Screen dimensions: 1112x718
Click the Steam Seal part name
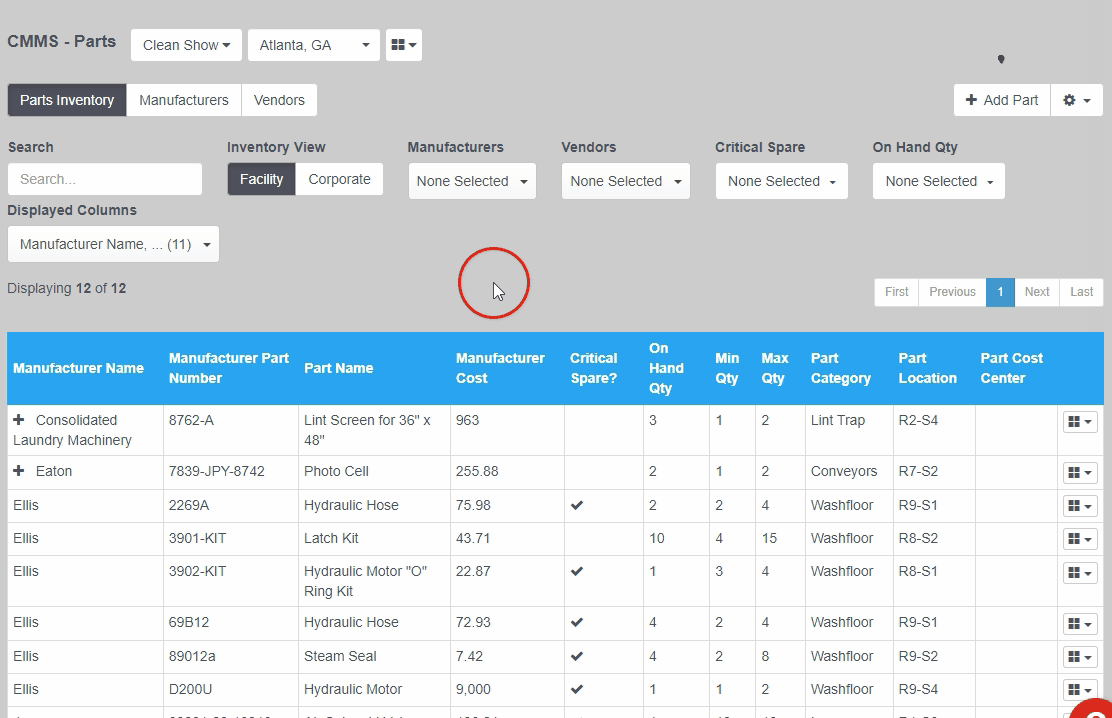(340, 656)
